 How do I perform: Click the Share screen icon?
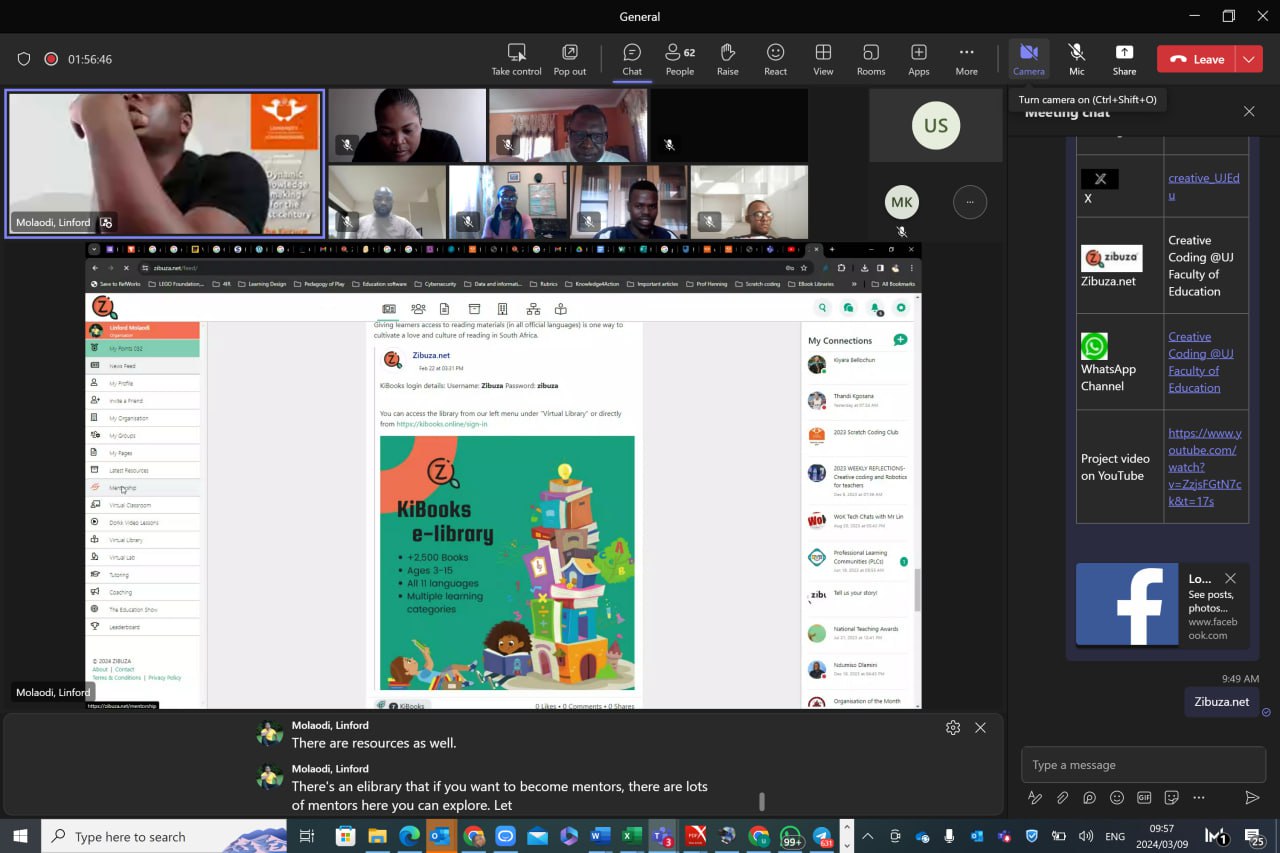[1124, 59]
